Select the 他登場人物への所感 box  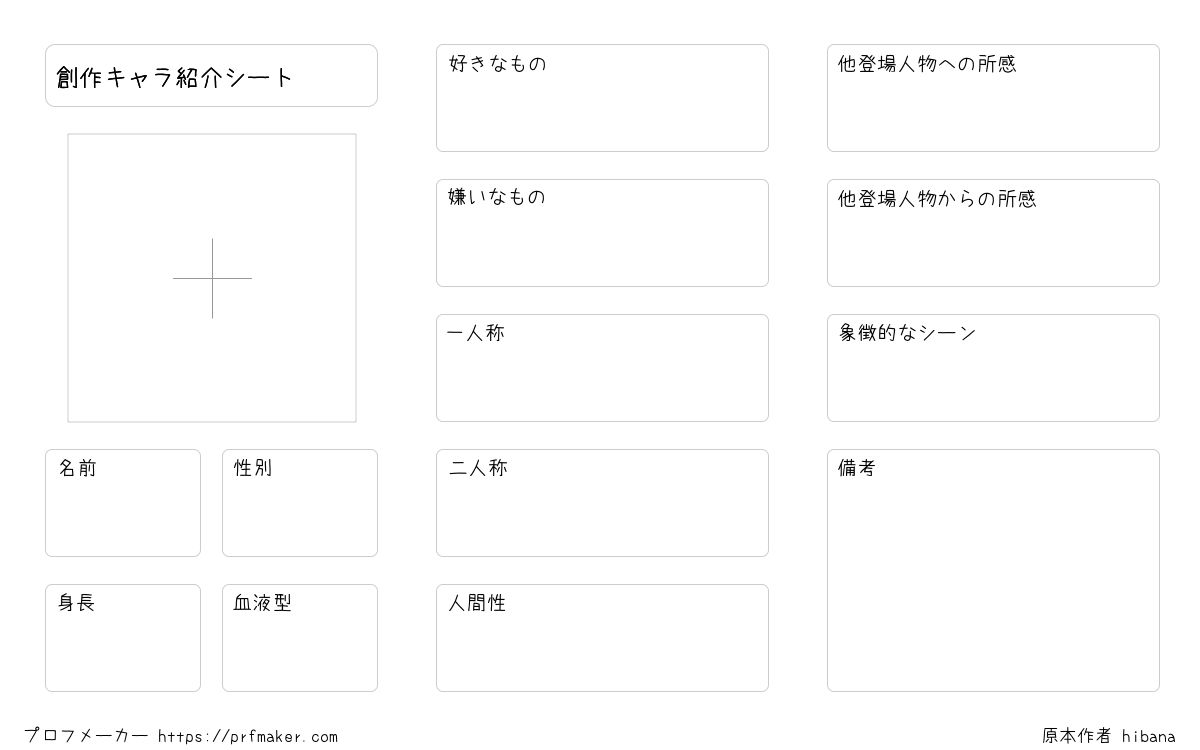point(993,98)
